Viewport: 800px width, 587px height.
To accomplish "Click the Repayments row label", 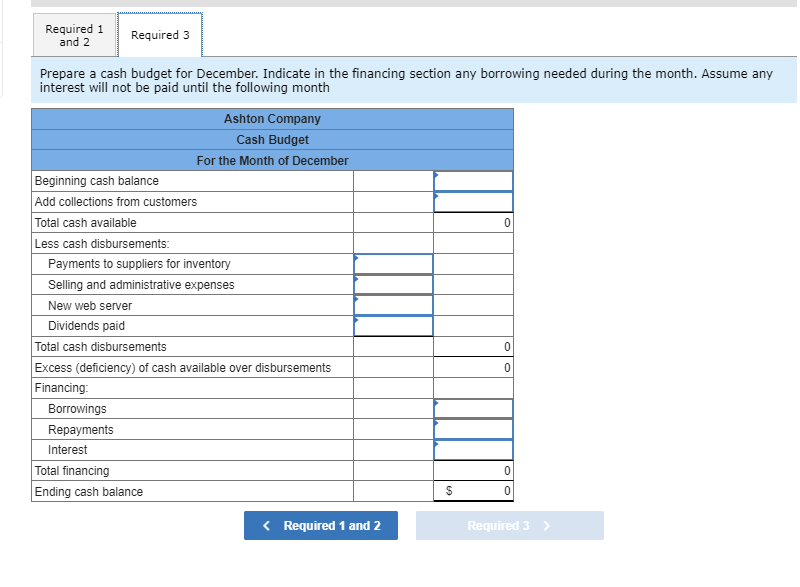I will 81,430.
